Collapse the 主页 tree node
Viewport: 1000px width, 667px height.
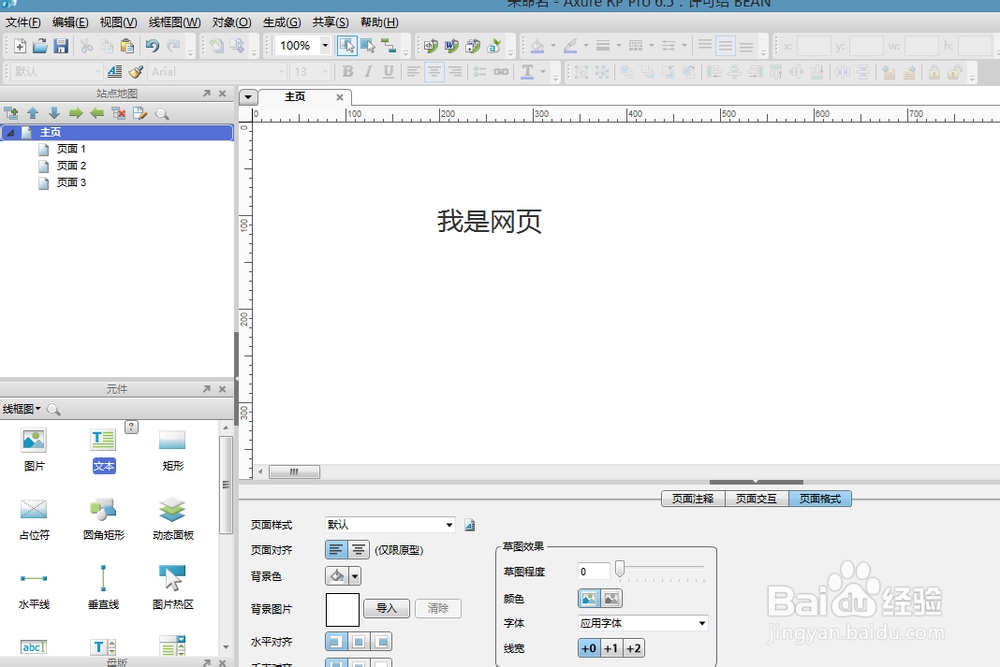tap(10, 133)
